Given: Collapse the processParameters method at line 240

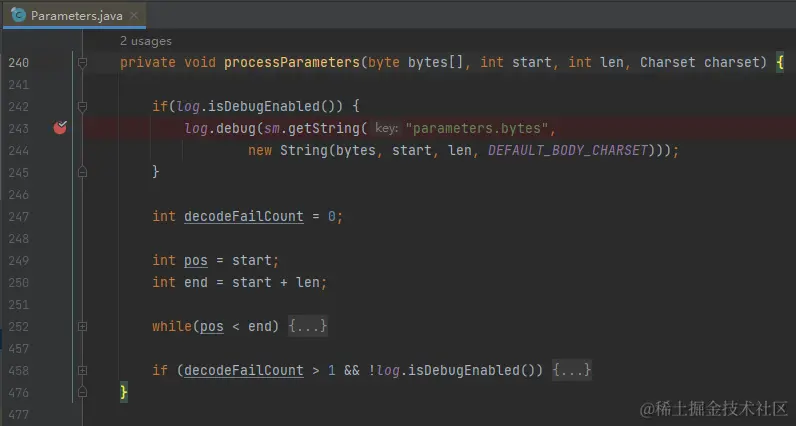Looking at the screenshot, I should tap(82, 62).
